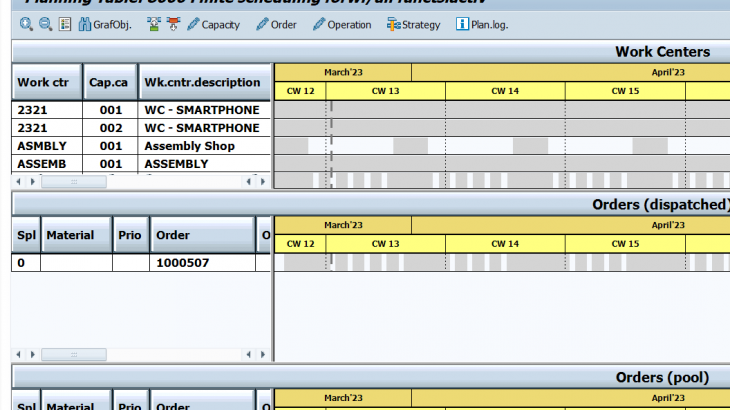Click Order column header in dispatched orders

[x=203, y=235]
